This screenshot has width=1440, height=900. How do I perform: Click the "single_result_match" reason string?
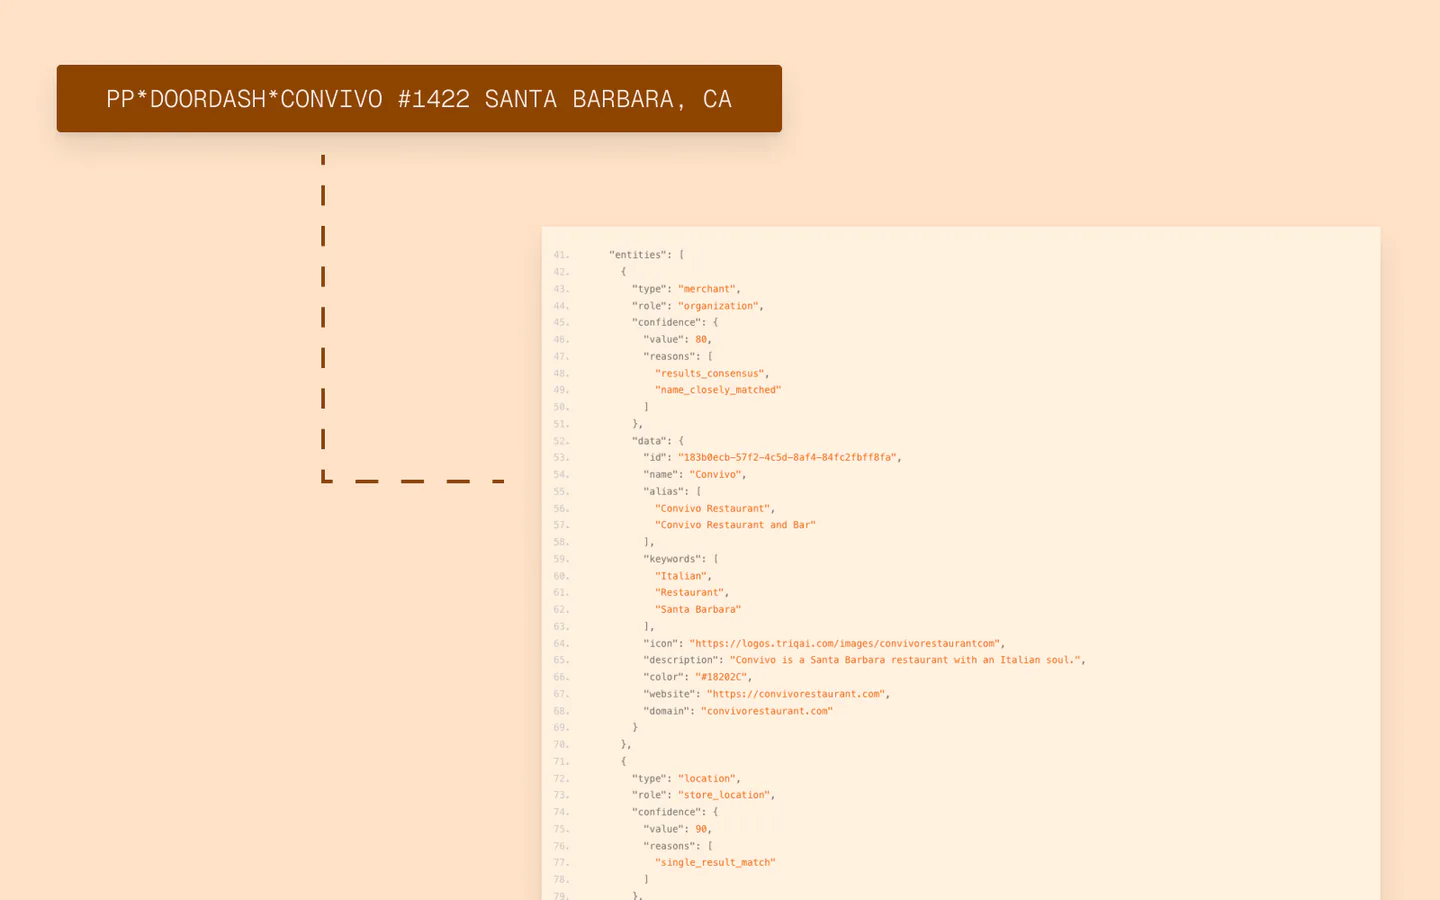pos(715,863)
